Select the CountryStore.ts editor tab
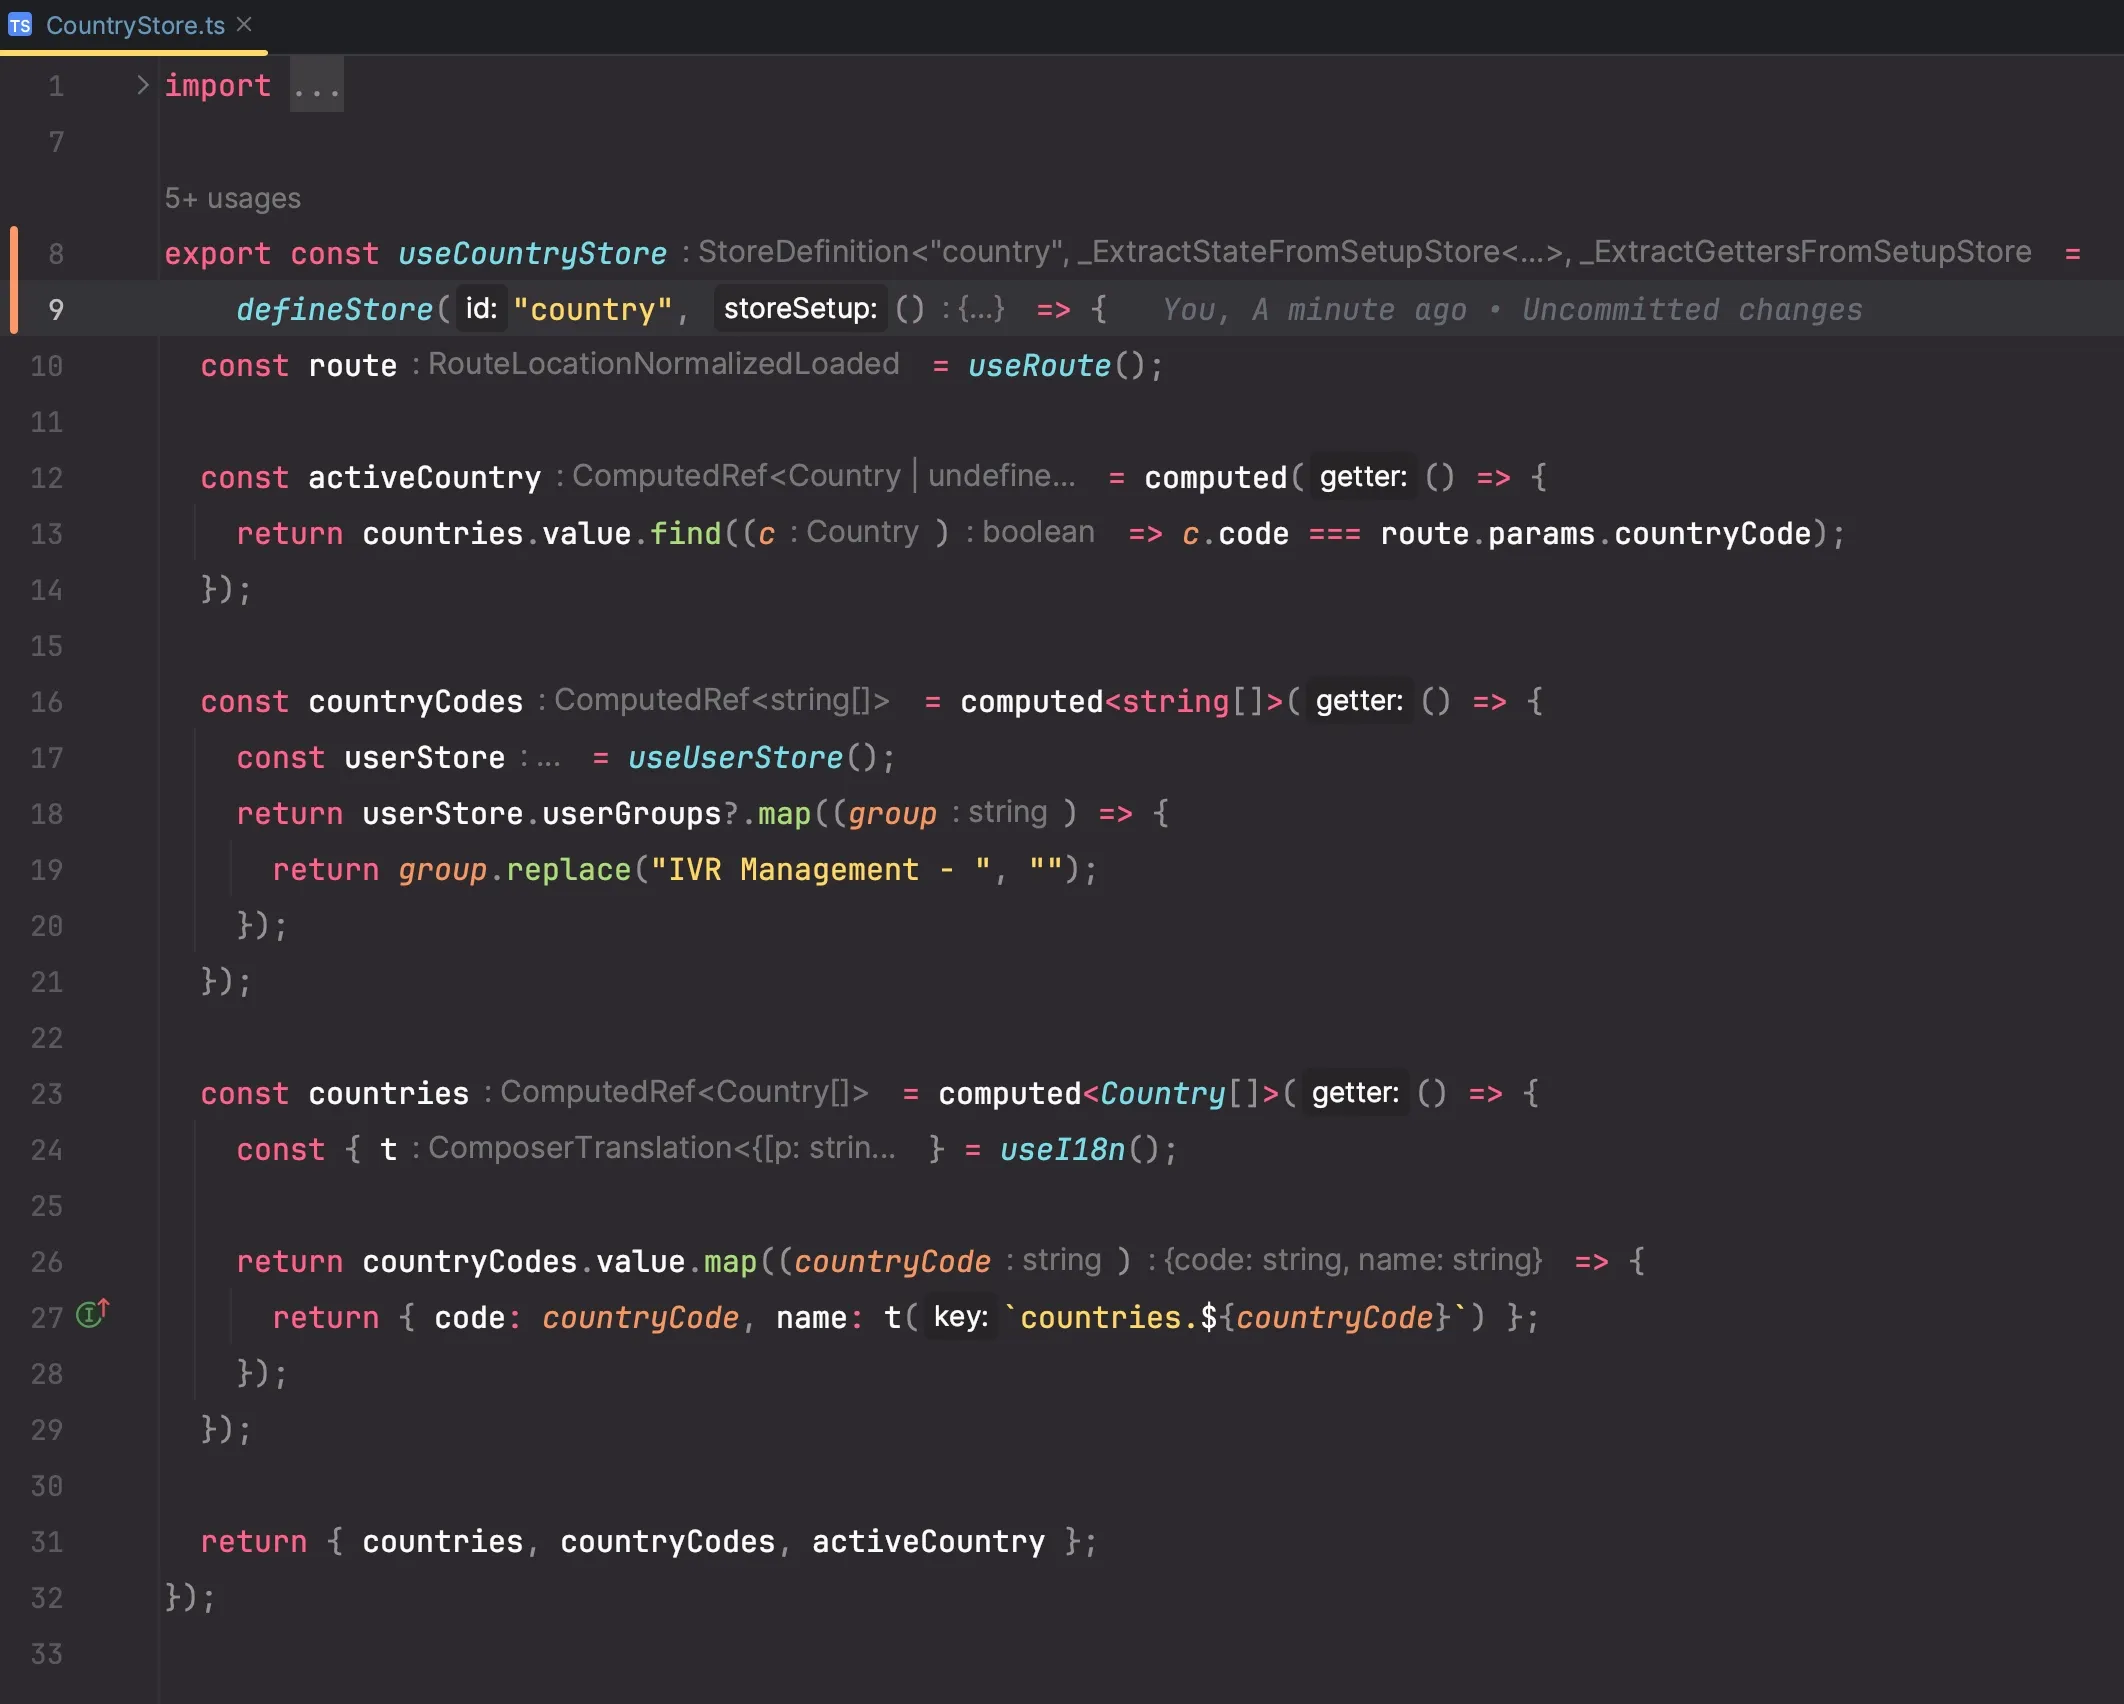 [x=135, y=25]
